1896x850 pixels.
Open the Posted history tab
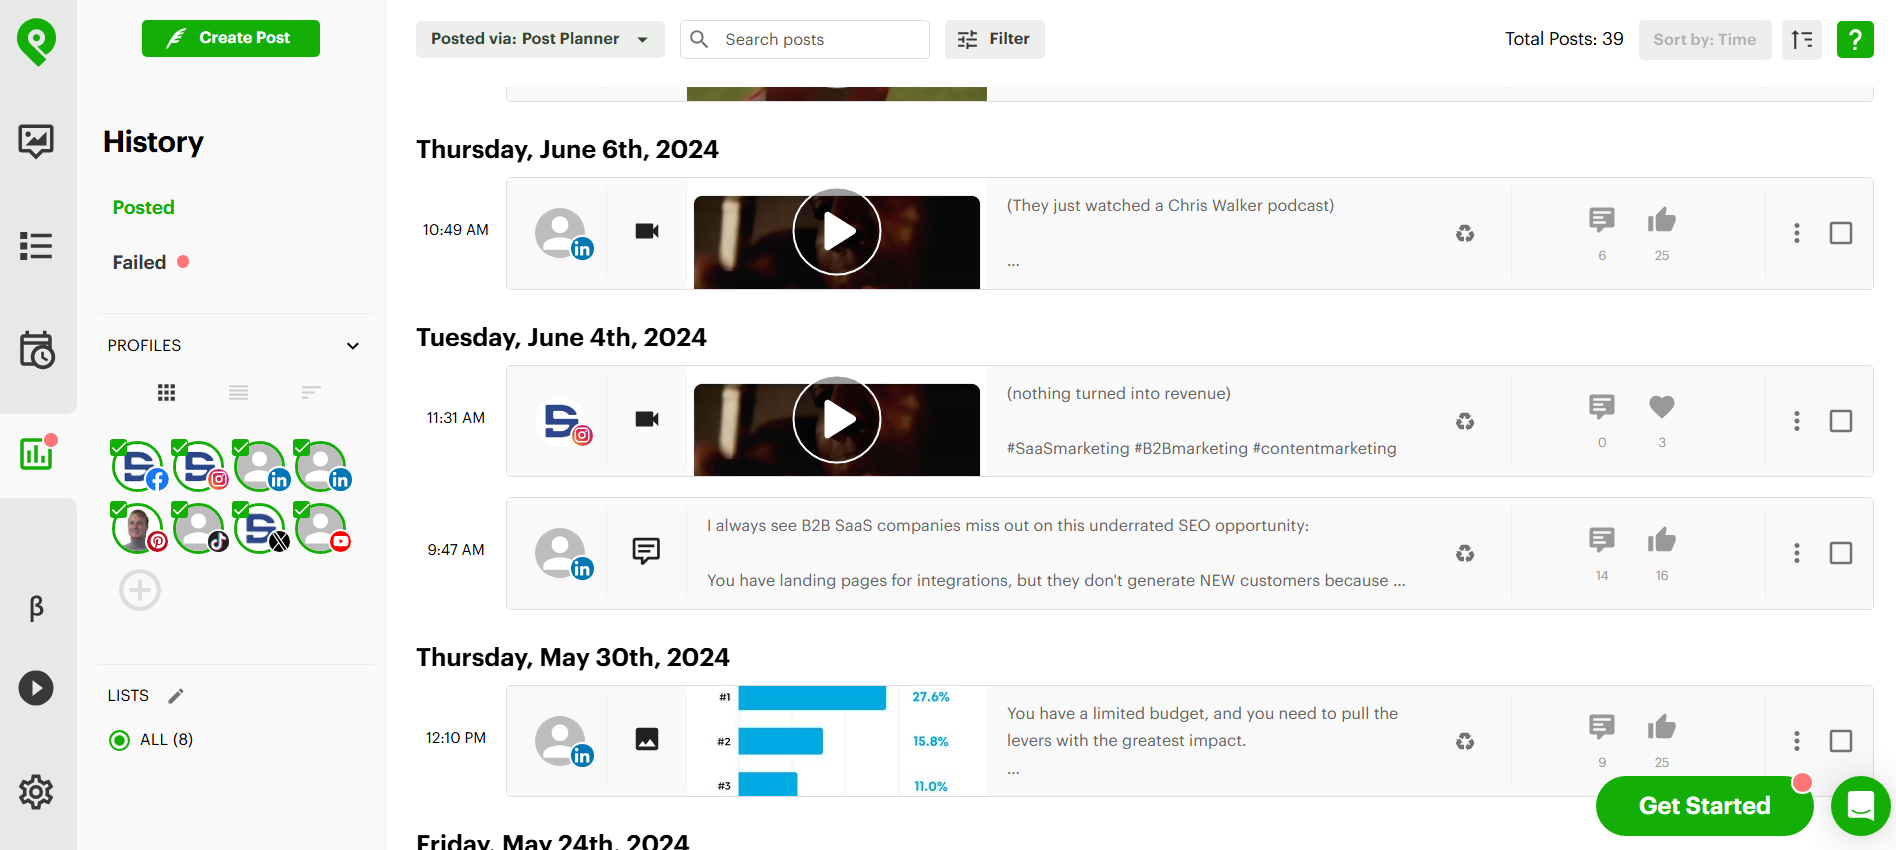(143, 207)
